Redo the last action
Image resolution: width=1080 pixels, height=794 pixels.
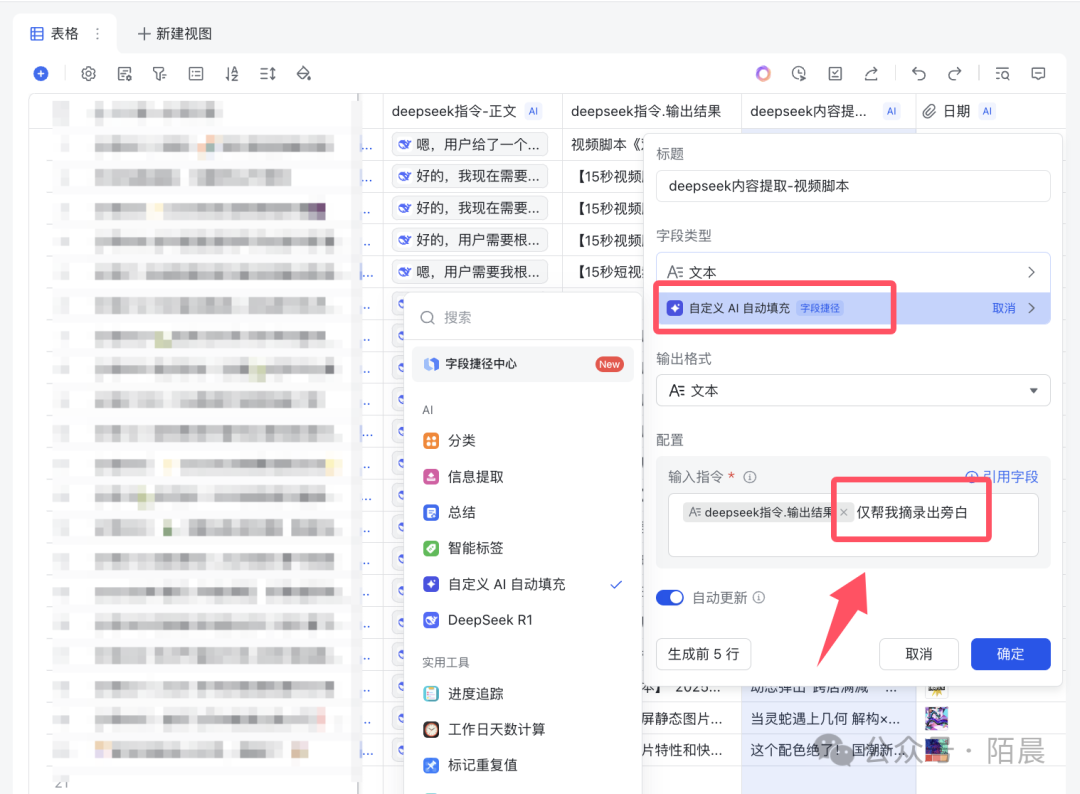(x=955, y=74)
